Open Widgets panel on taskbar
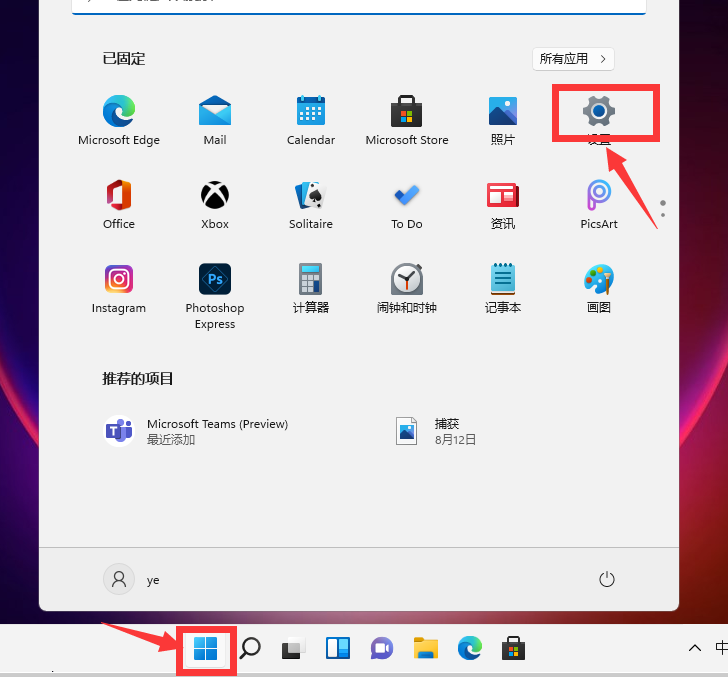This screenshot has width=728, height=677. point(338,648)
